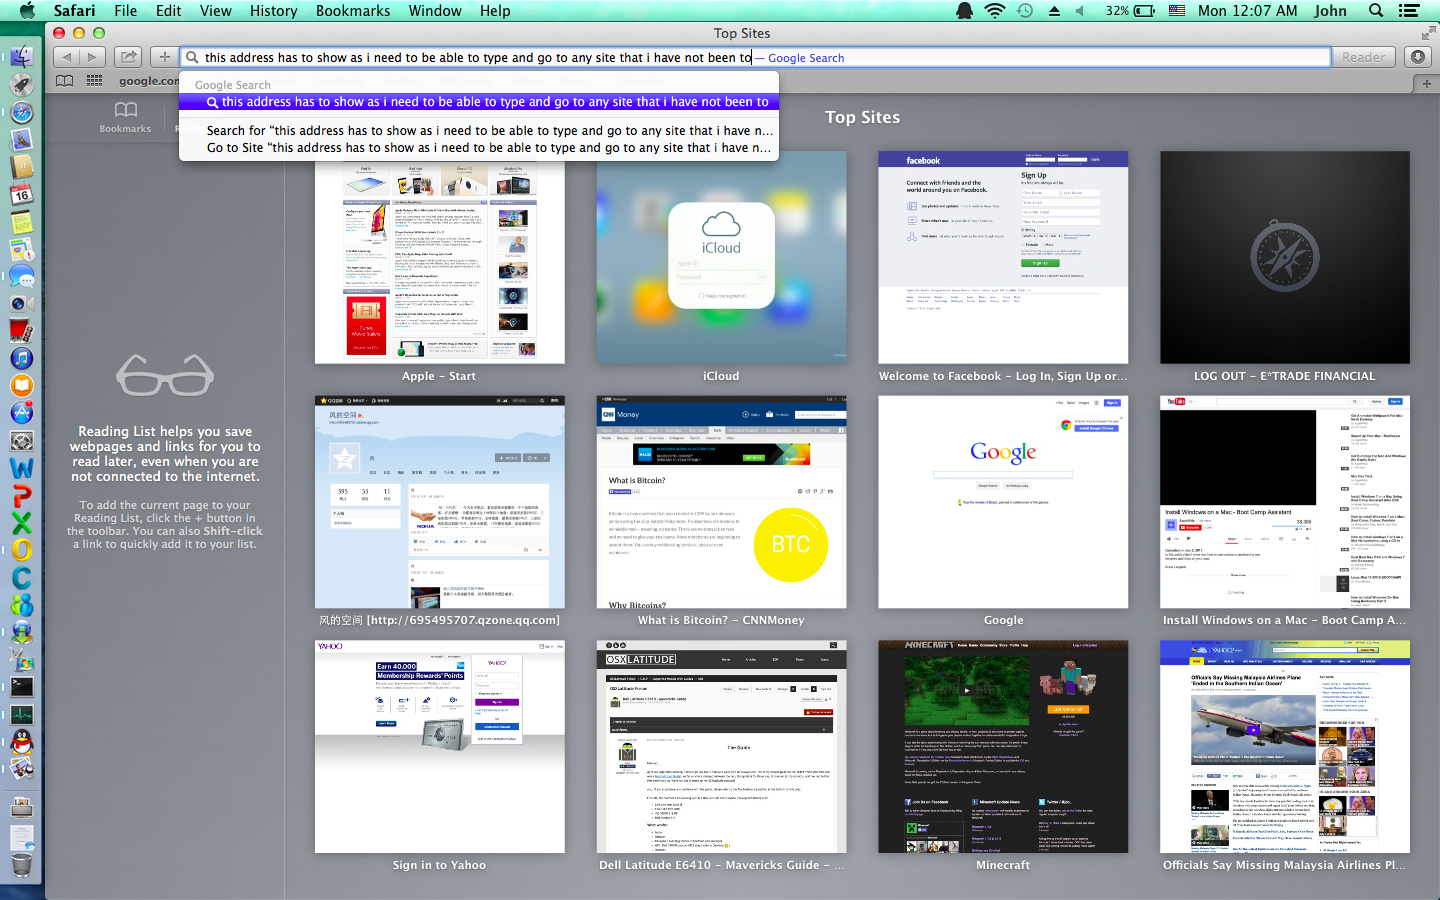Image resolution: width=1440 pixels, height=900 pixels.
Task: Open the Edit menu
Action: click(x=168, y=11)
